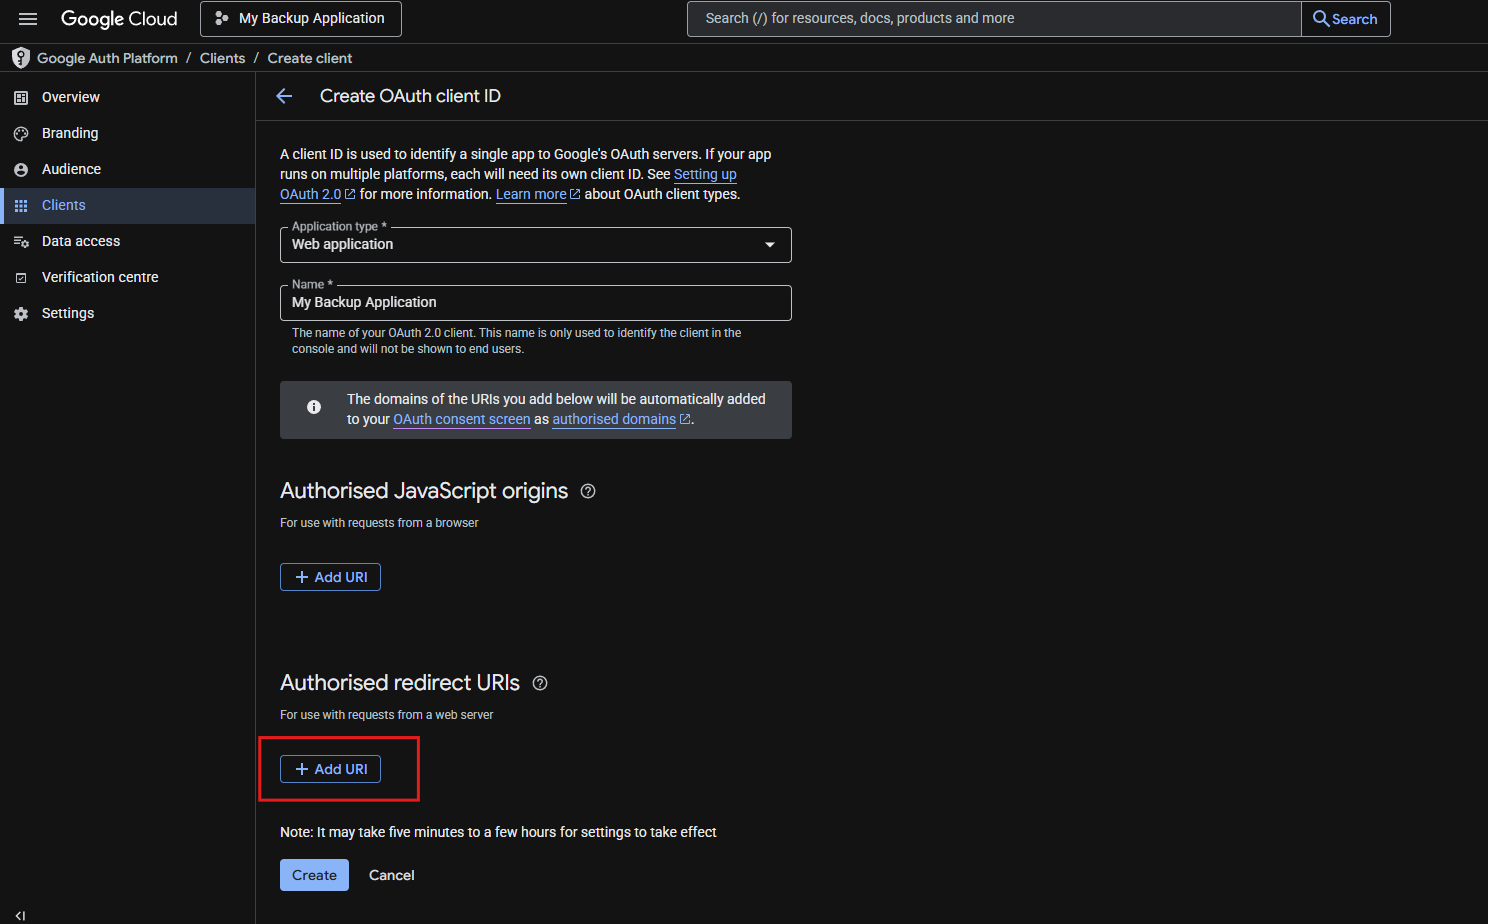Click the Clients grid icon
This screenshot has height=924, width=1488.
pyautogui.click(x=21, y=206)
